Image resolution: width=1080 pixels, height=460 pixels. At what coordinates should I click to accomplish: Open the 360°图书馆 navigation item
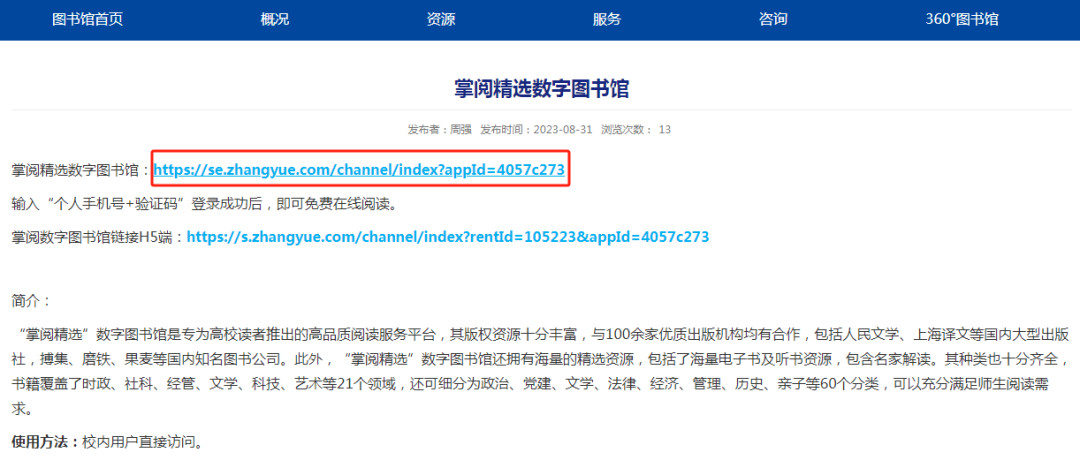point(961,19)
